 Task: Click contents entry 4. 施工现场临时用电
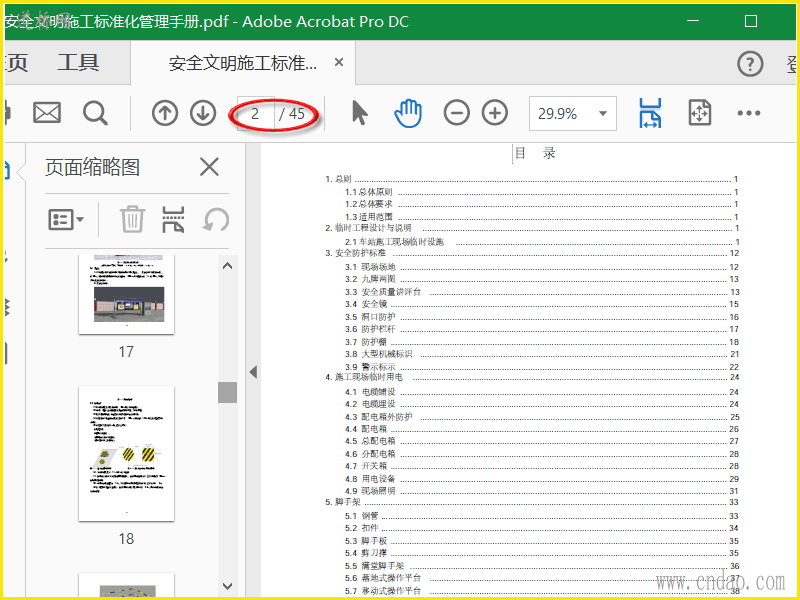532,377
